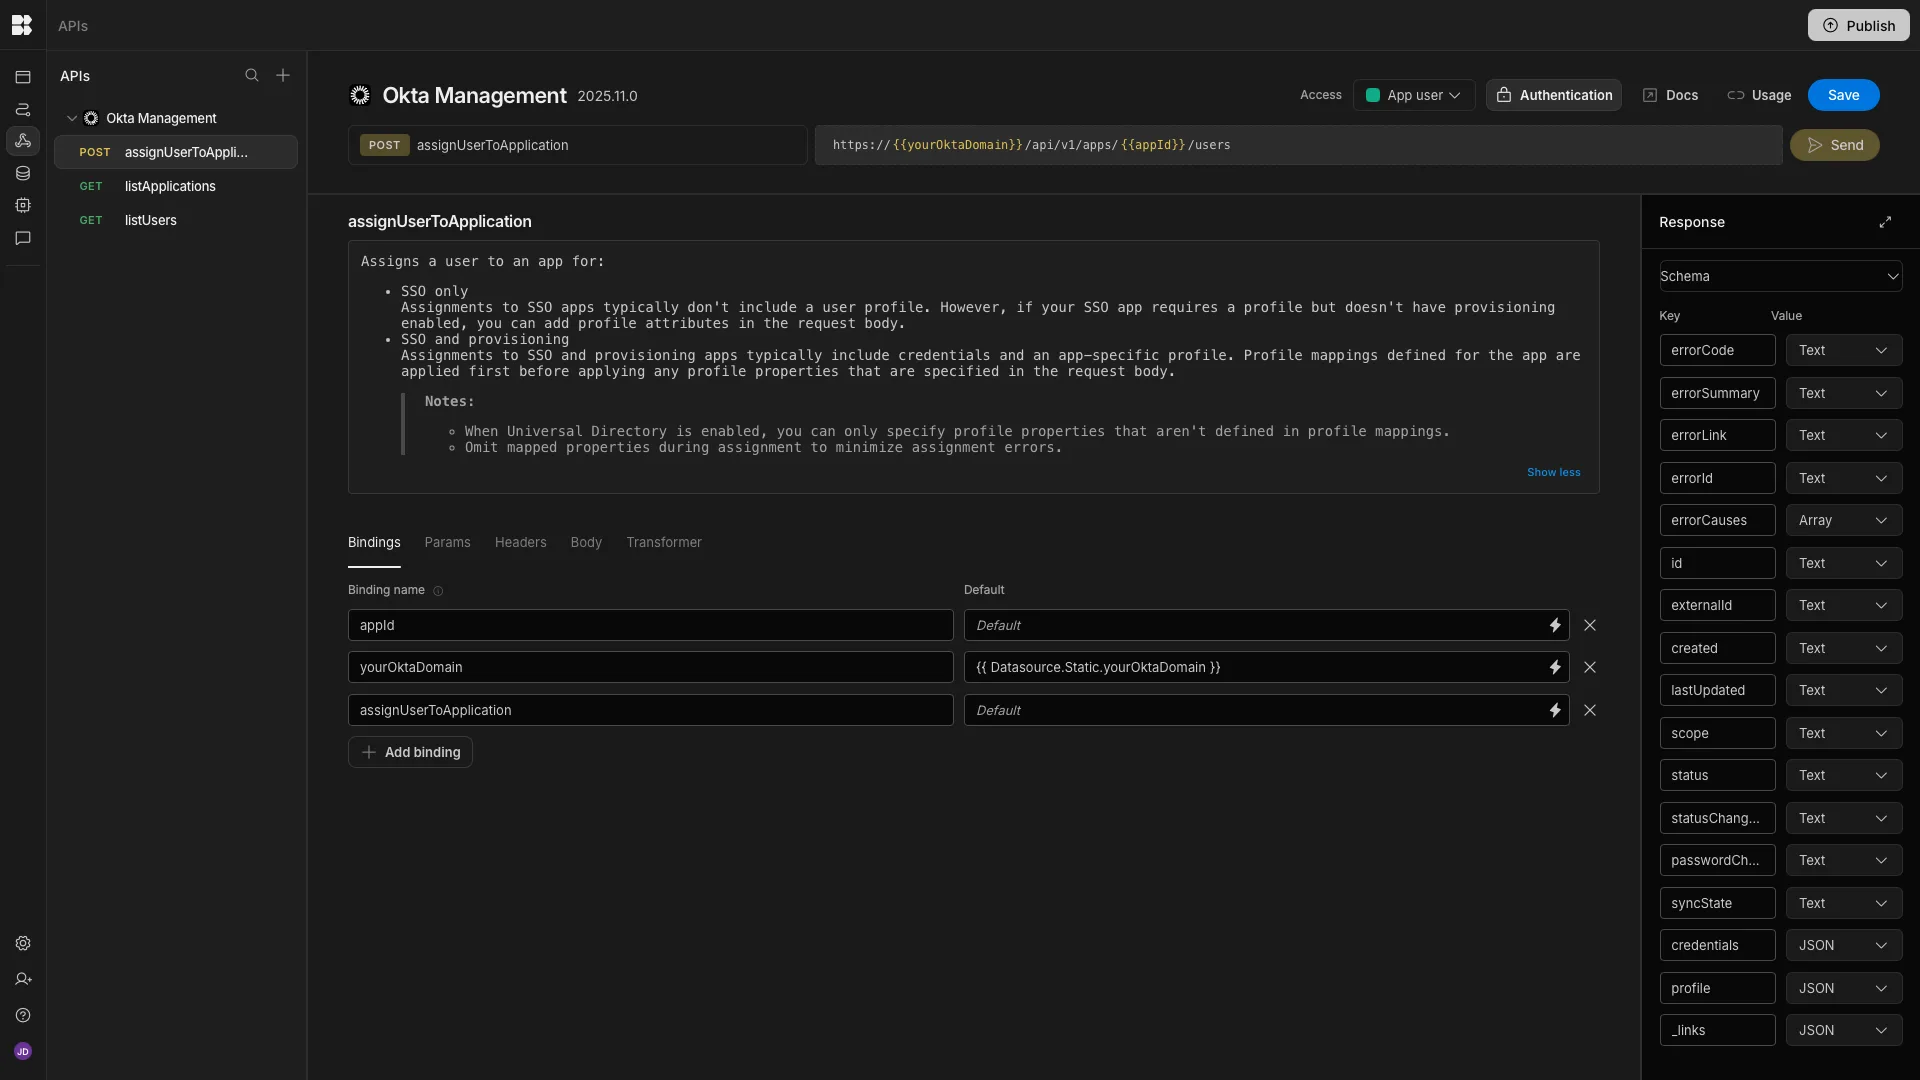
Task: Open the database icon in left sidebar
Action: point(23,173)
